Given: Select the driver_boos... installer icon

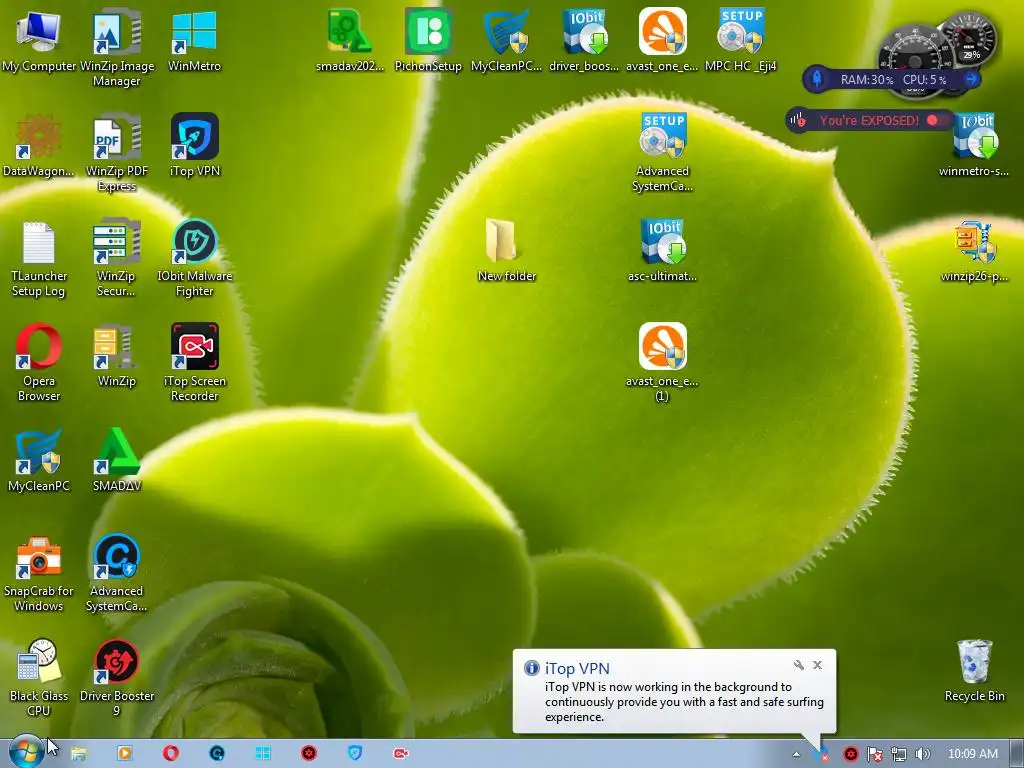Looking at the screenshot, I should coord(584,40).
